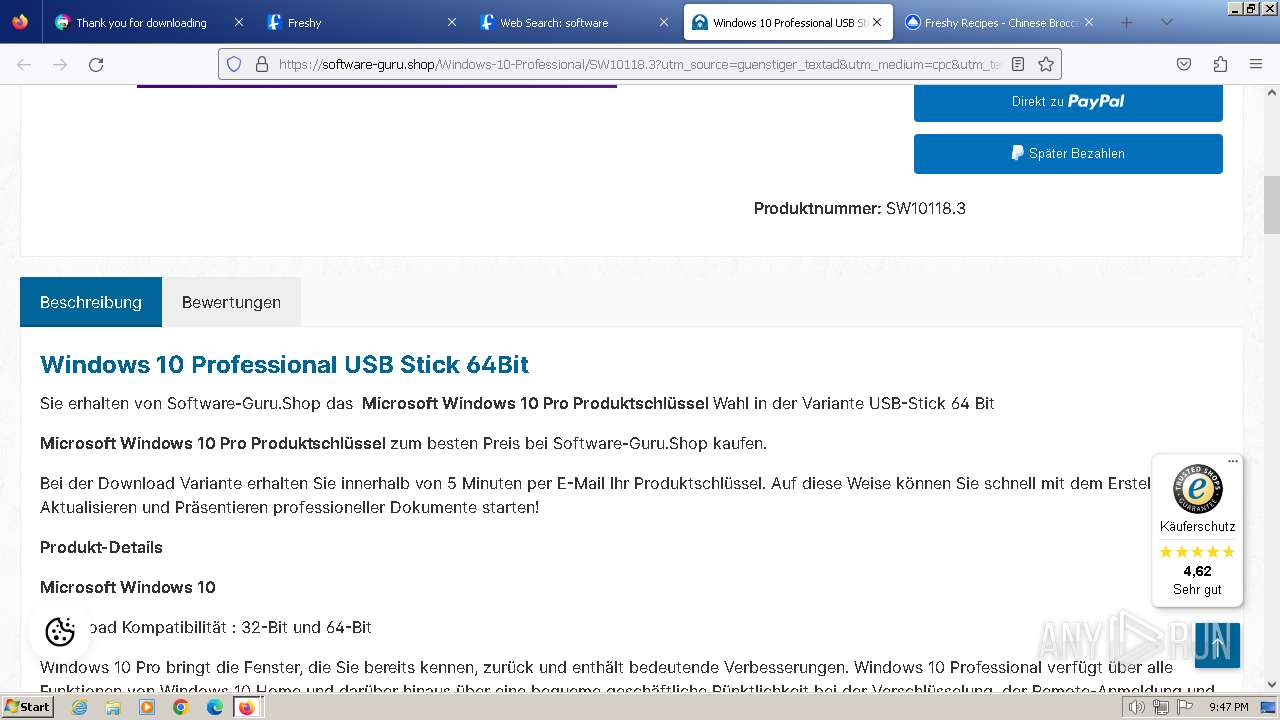Click the scroll-to-top arrow button
The image size is (1280, 720).
(x=1217, y=646)
